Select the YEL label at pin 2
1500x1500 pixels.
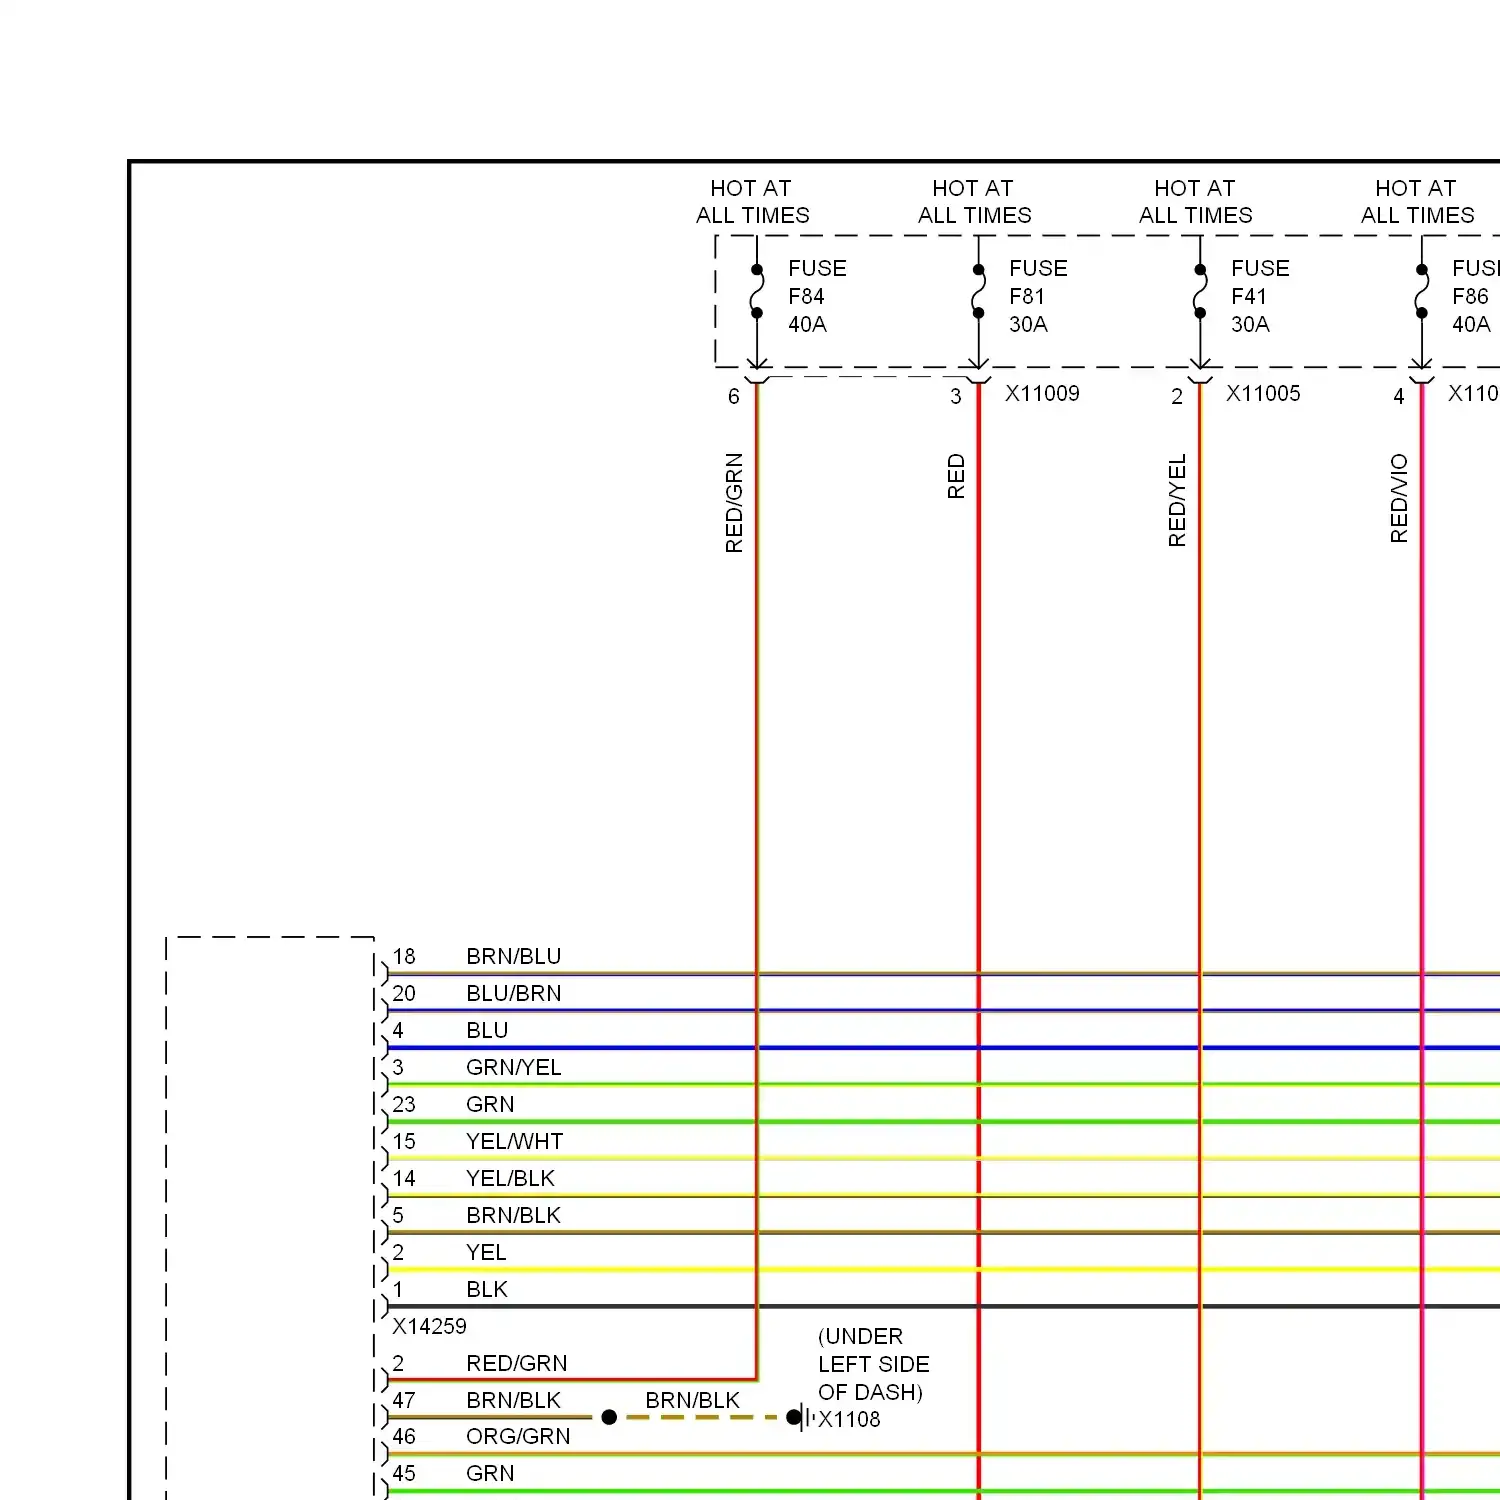(486, 1252)
